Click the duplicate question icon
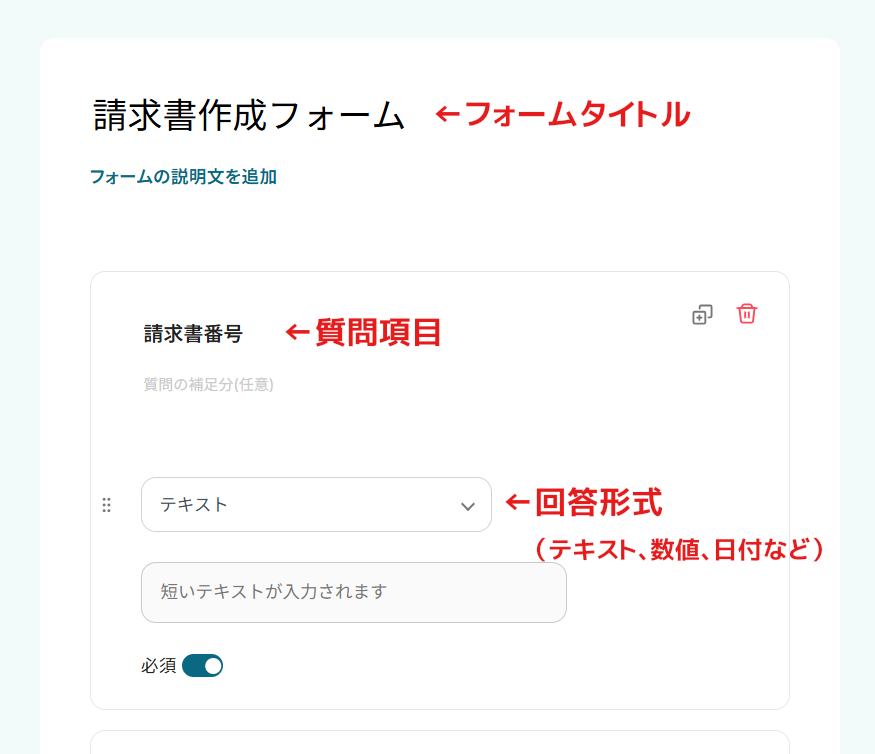Screen dimensions: 875x754 703,314
